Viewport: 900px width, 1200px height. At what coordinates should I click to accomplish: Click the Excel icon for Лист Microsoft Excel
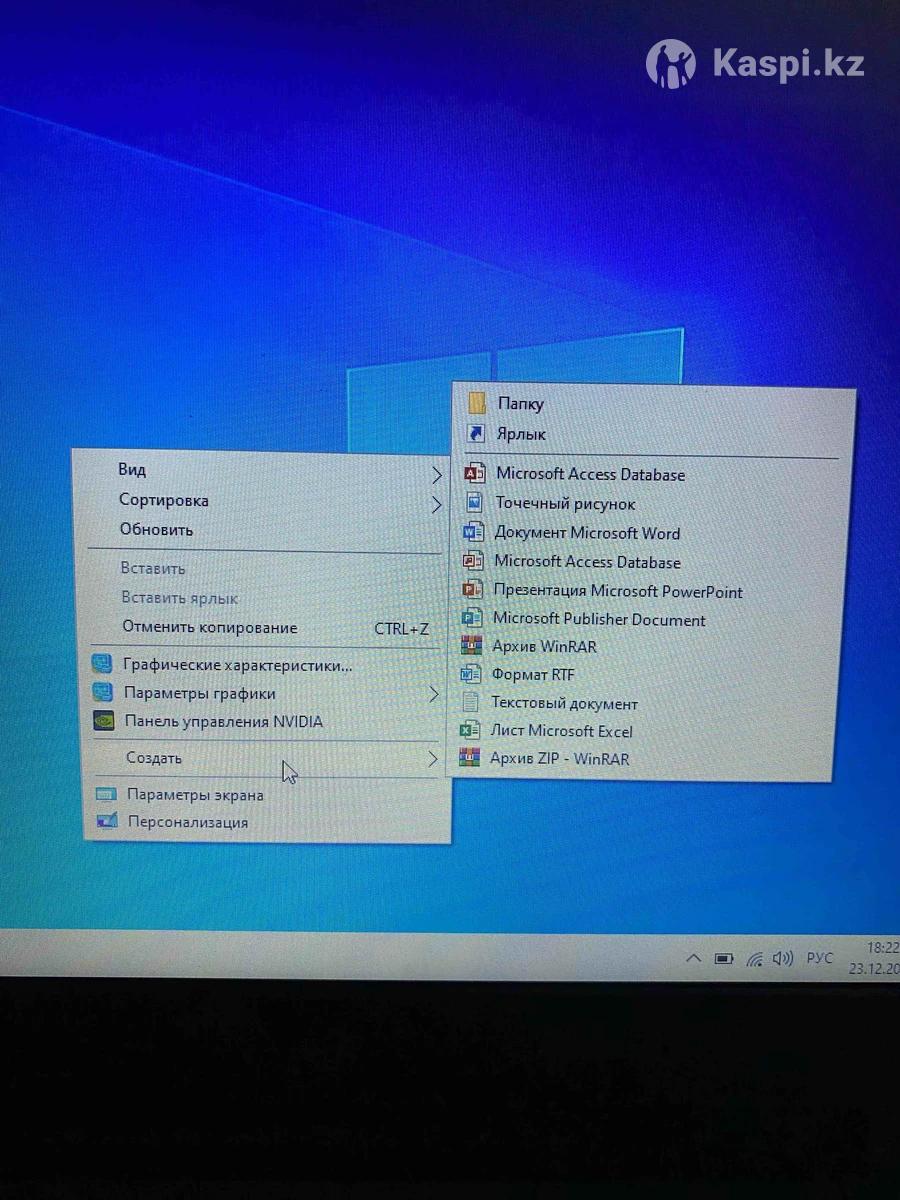click(469, 731)
